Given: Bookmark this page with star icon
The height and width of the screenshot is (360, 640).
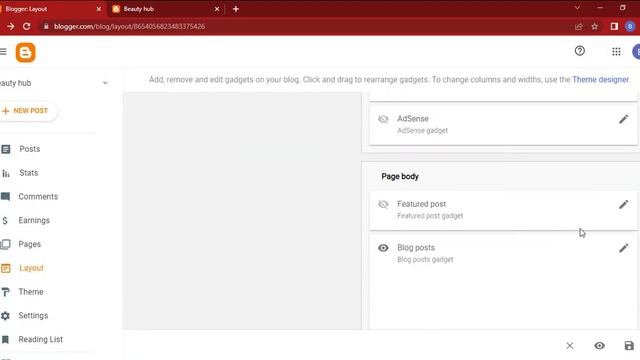Looking at the screenshot, I should pyautogui.click(x=595, y=27).
